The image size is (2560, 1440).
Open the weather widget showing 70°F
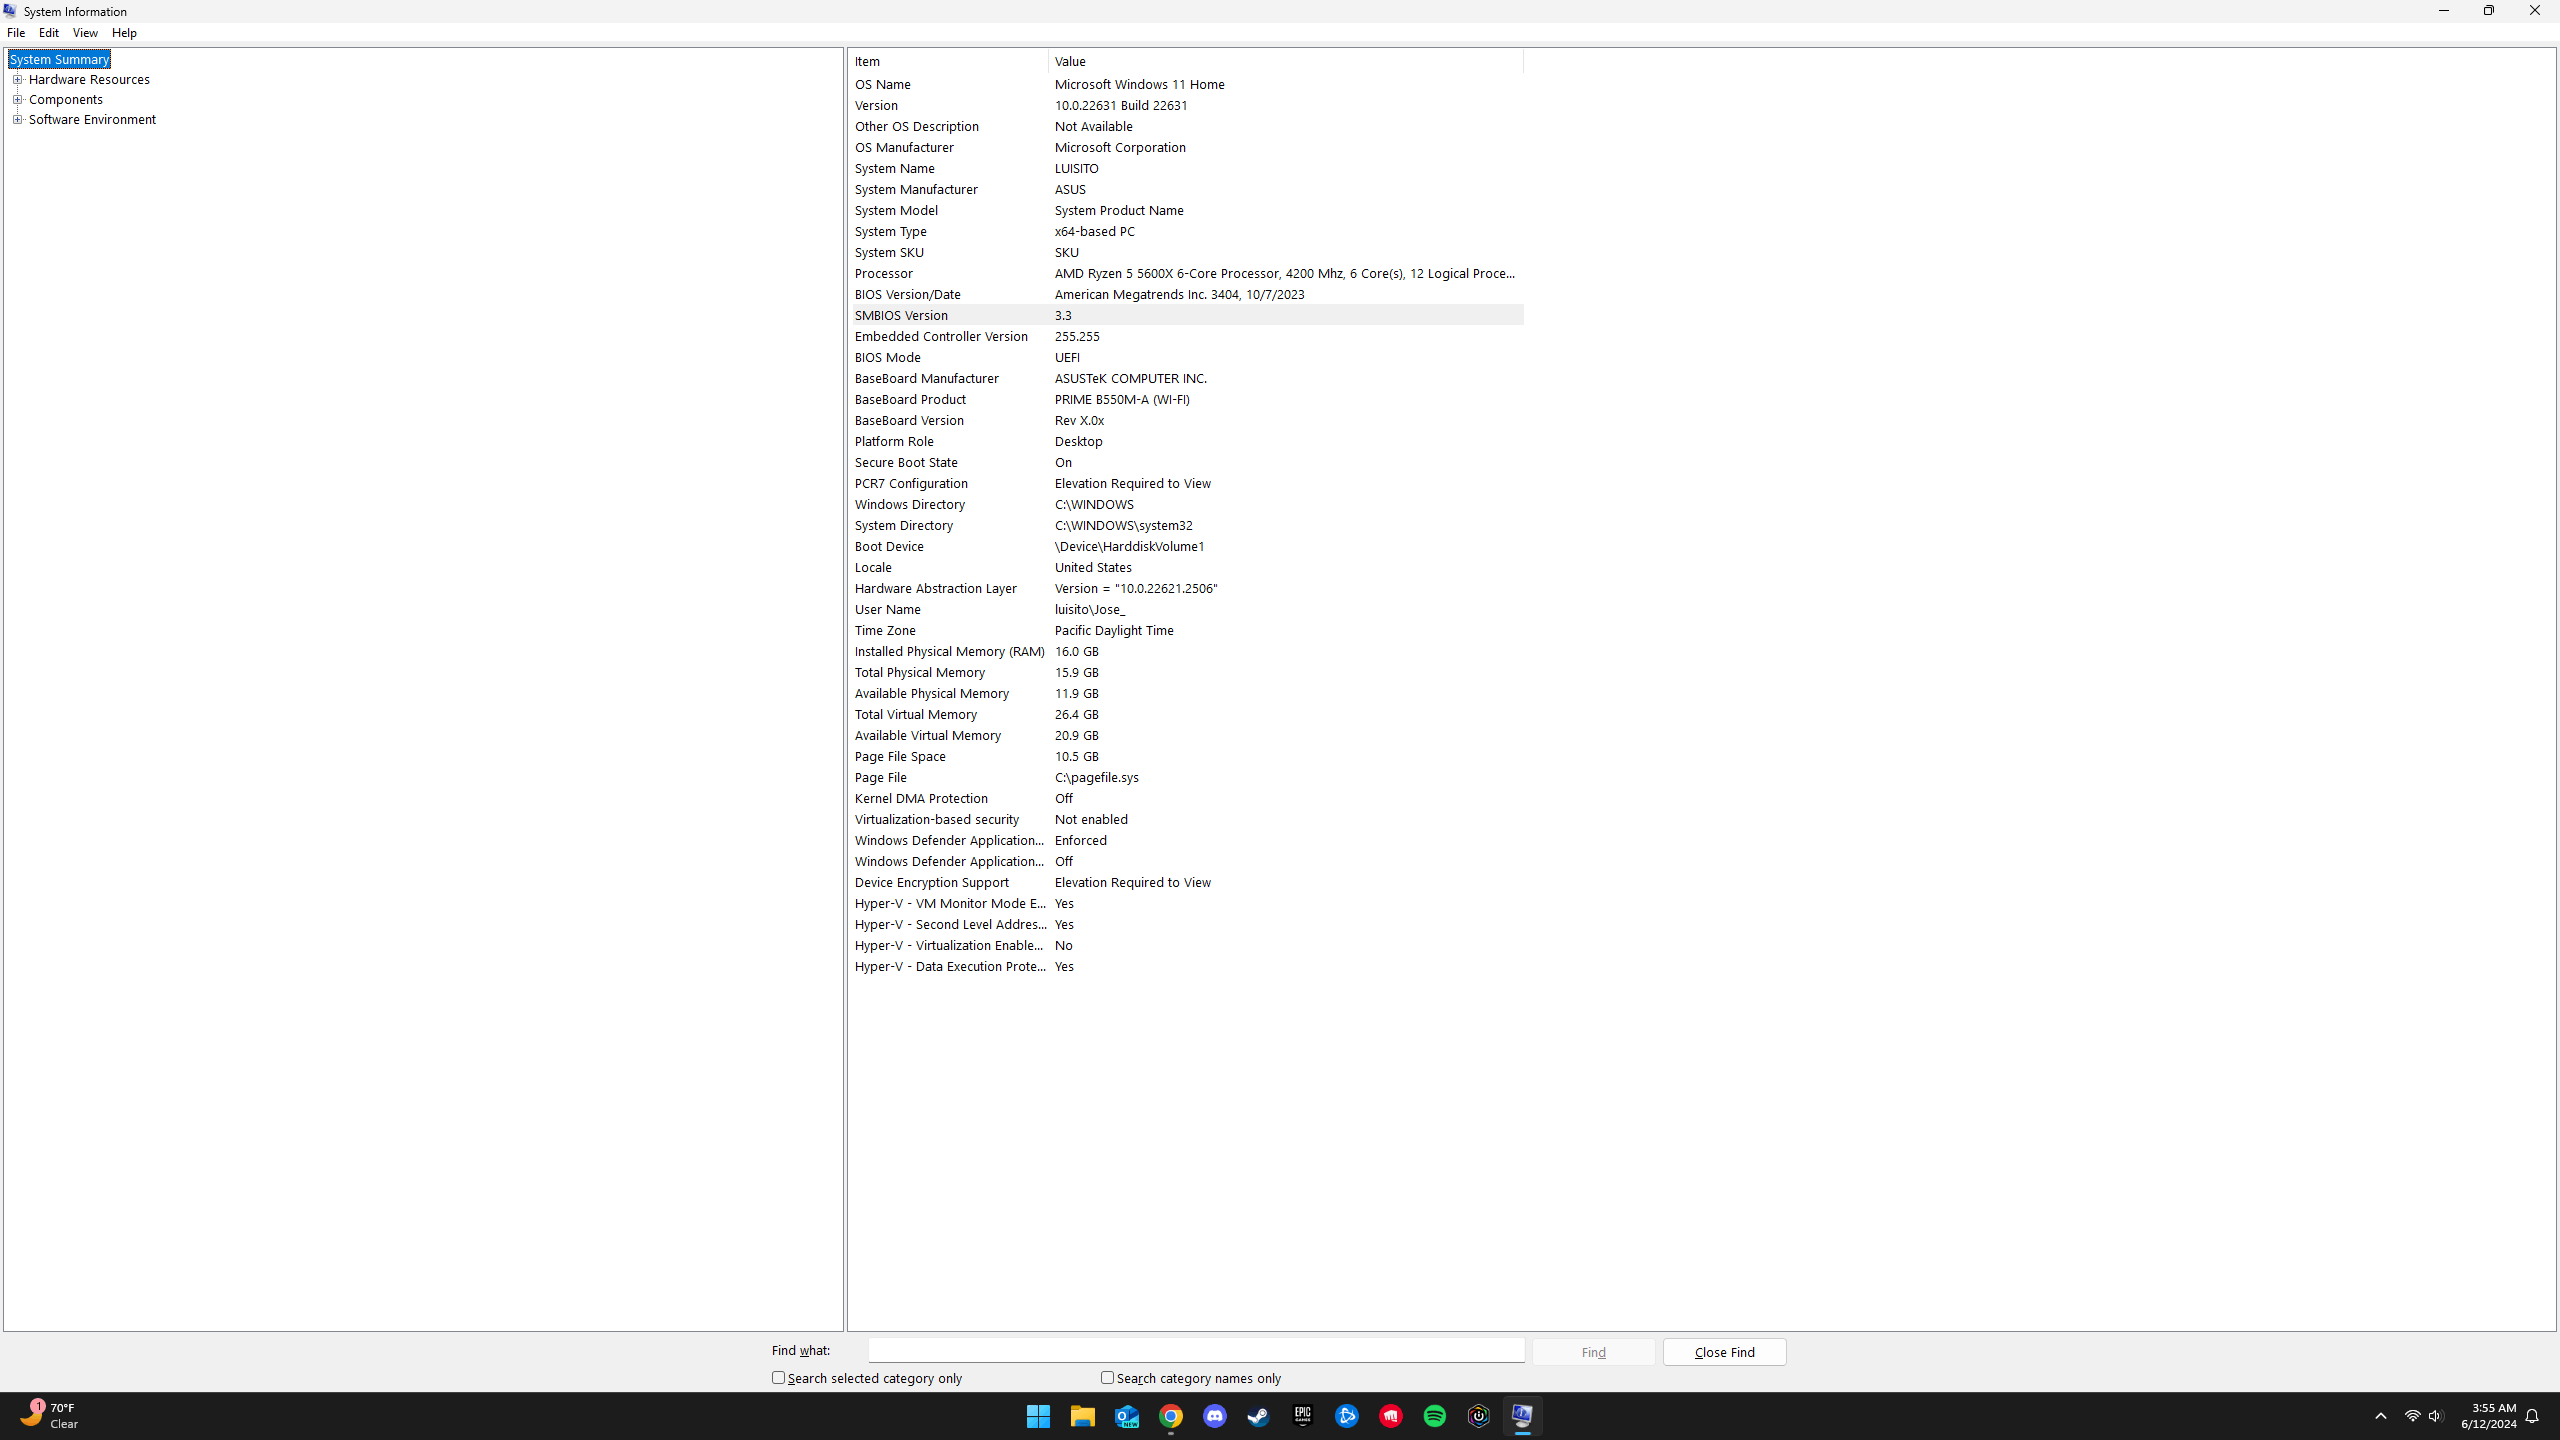click(x=50, y=1415)
